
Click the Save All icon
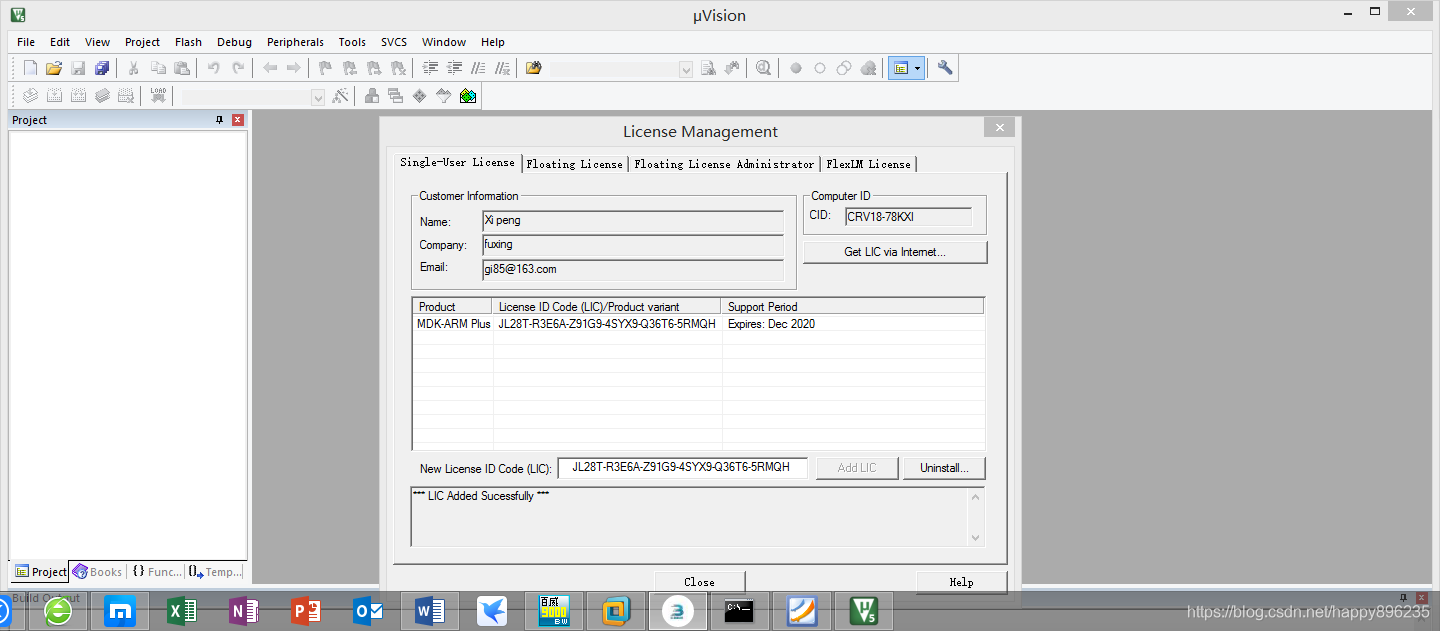102,68
